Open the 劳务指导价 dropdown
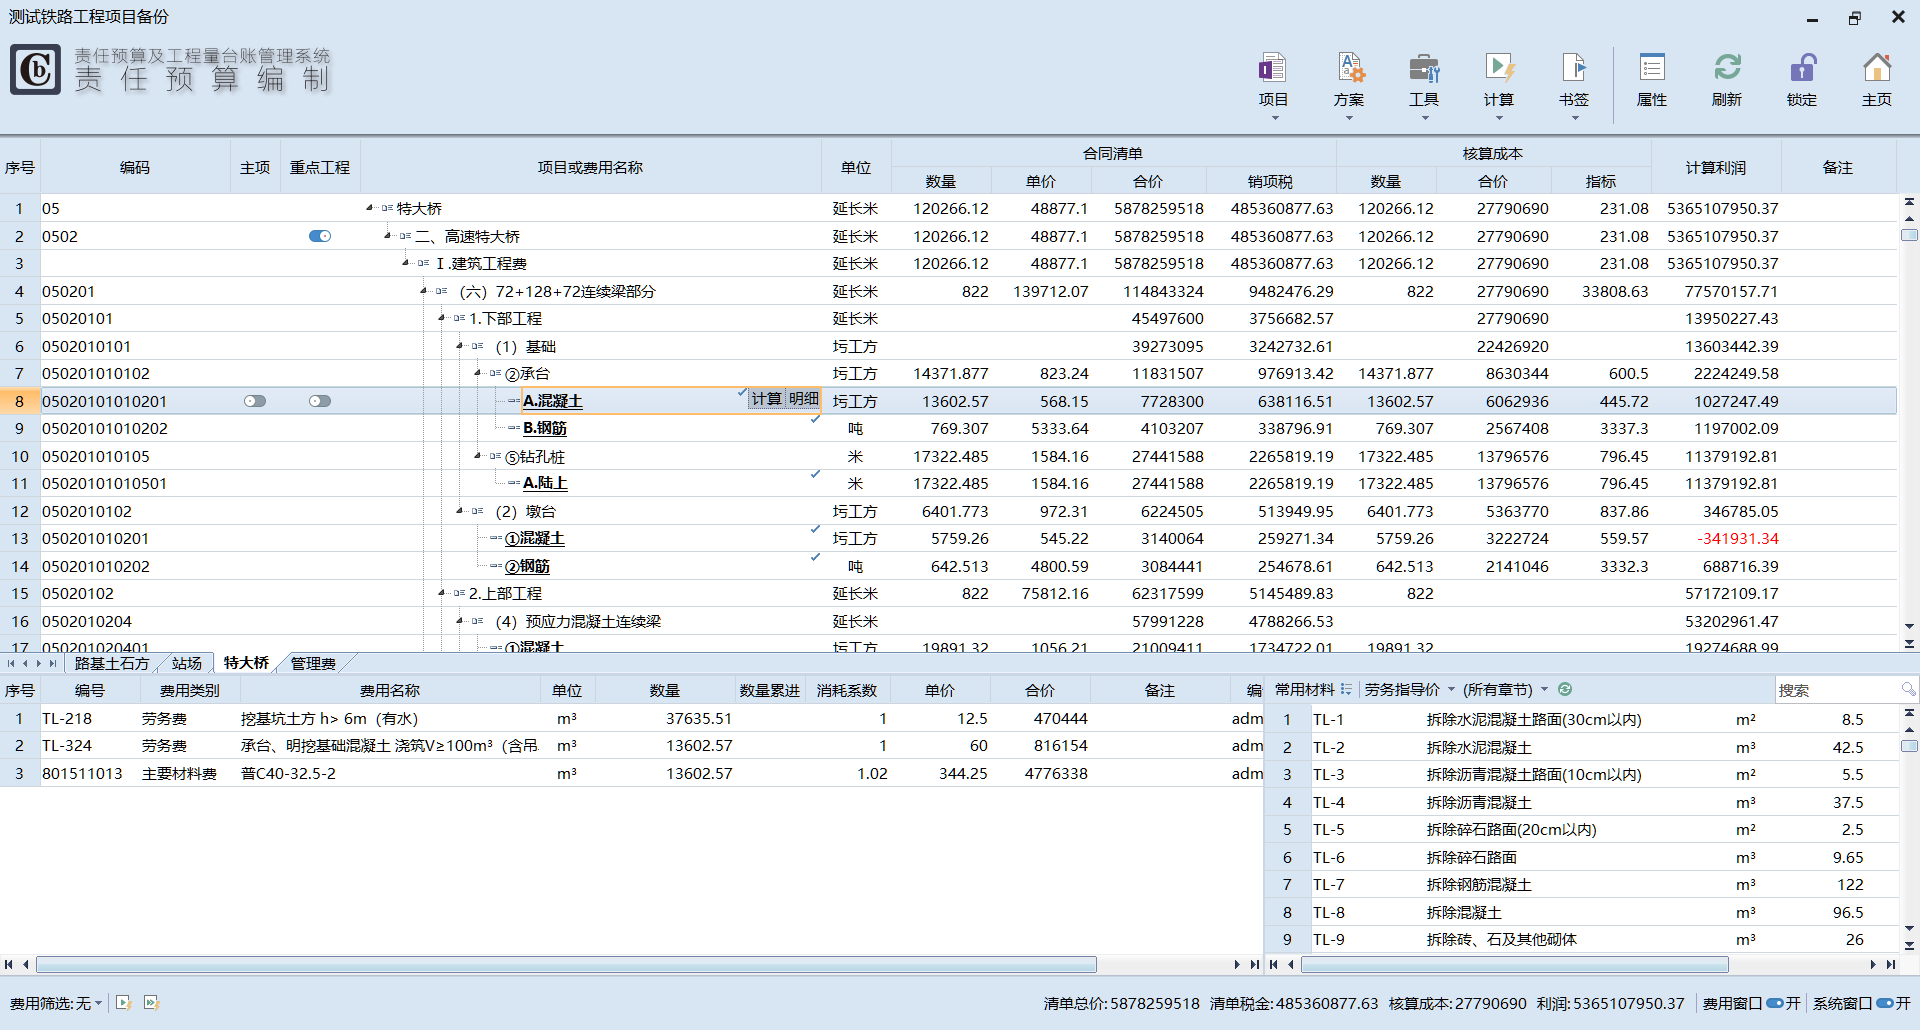The width and height of the screenshot is (1920, 1030). click(x=1409, y=689)
